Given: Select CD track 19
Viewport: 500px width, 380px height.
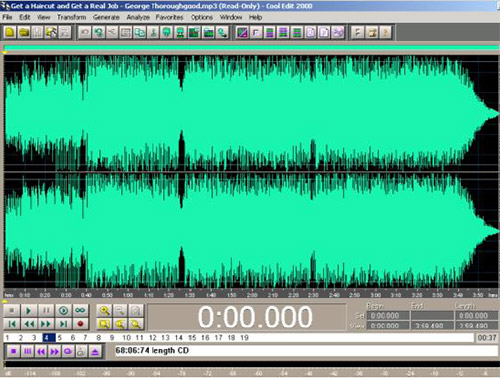Looking at the screenshot, I should [x=244, y=338].
